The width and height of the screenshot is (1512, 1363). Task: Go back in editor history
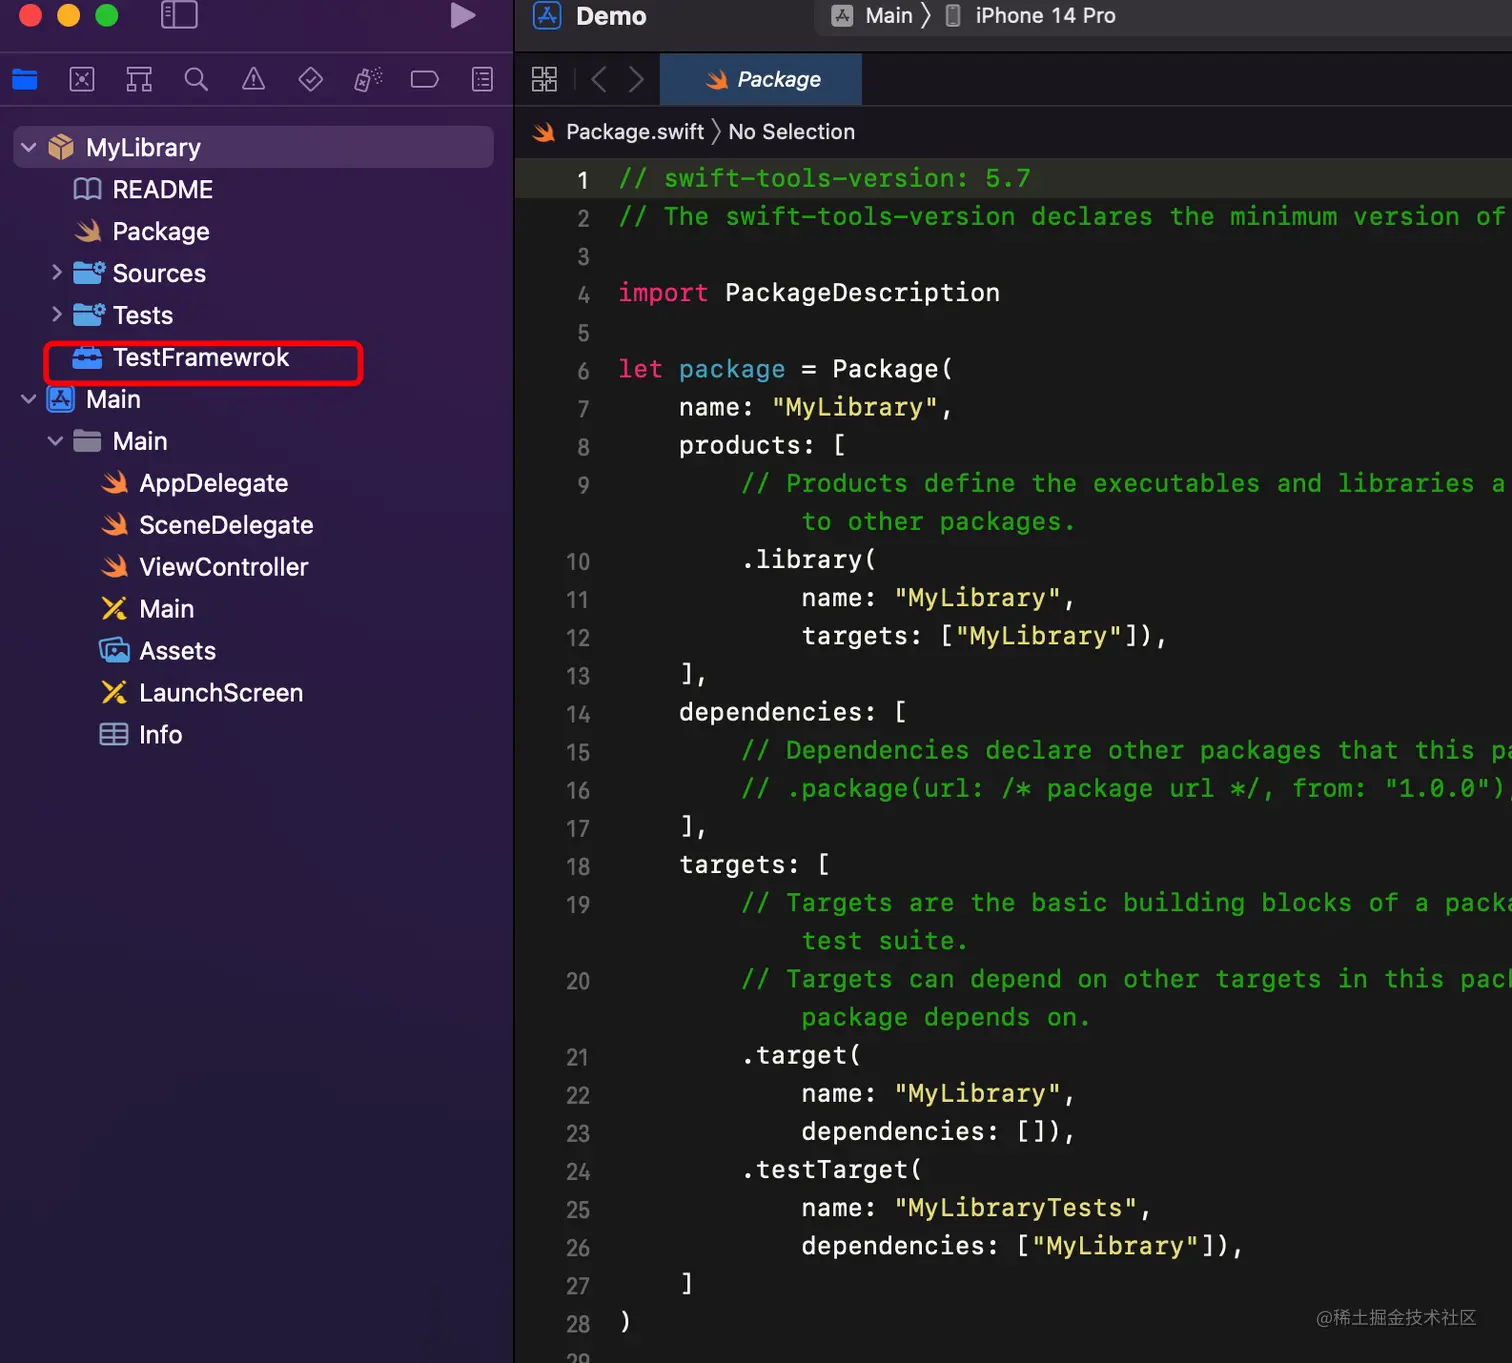(x=599, y=79)
